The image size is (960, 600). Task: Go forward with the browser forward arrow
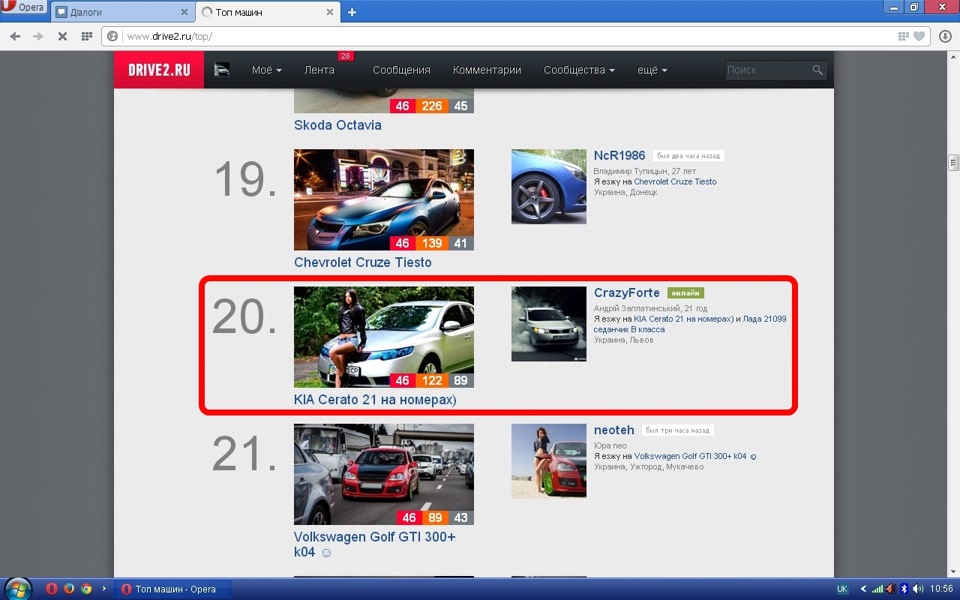click(x=38, y=36)
